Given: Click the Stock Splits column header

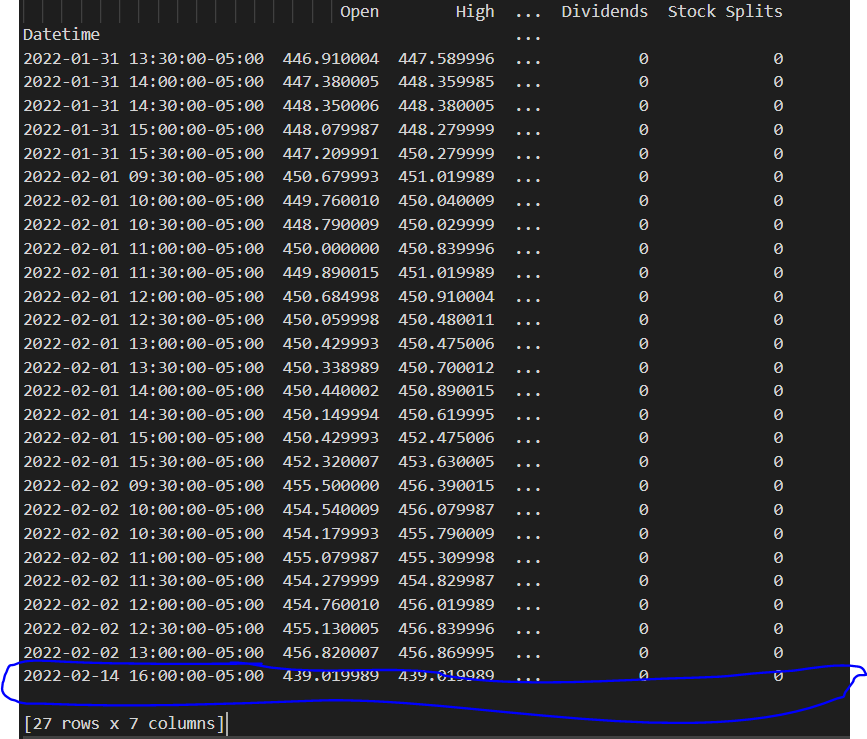Looking at the screenshot, I should 725,12.
